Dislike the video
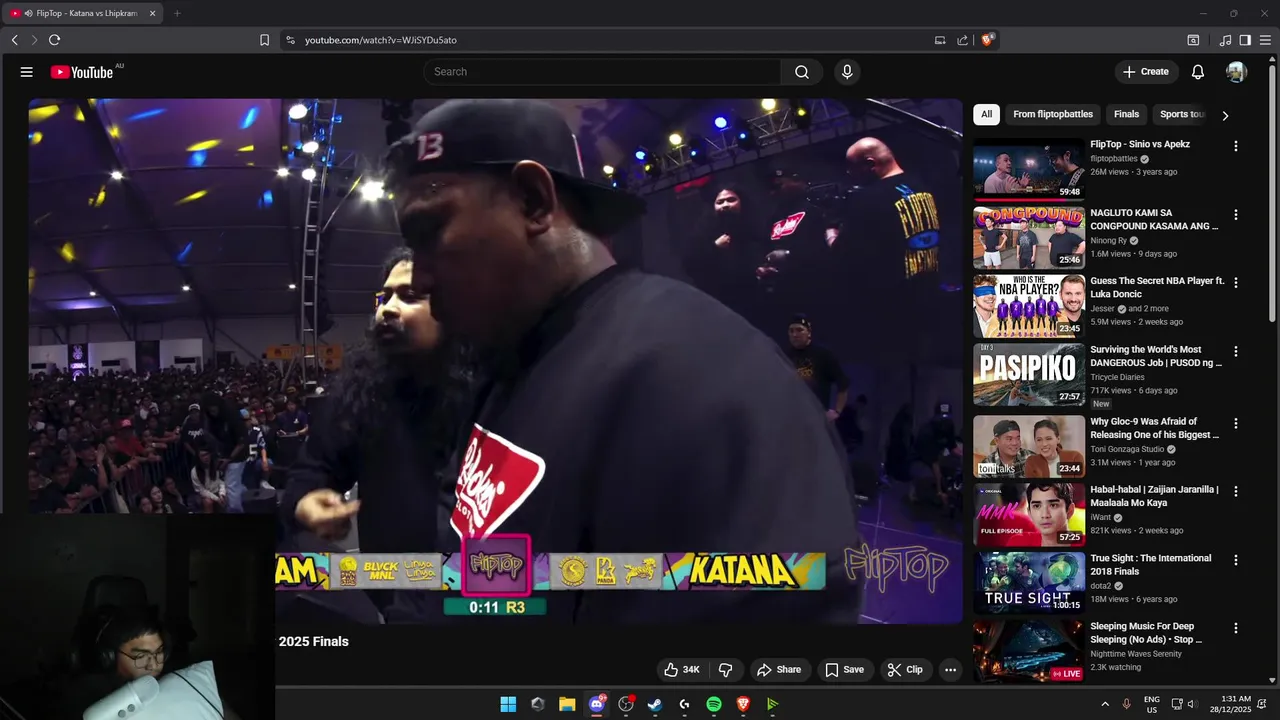This screenshot has width=1280, height=720. coord(726,670)
